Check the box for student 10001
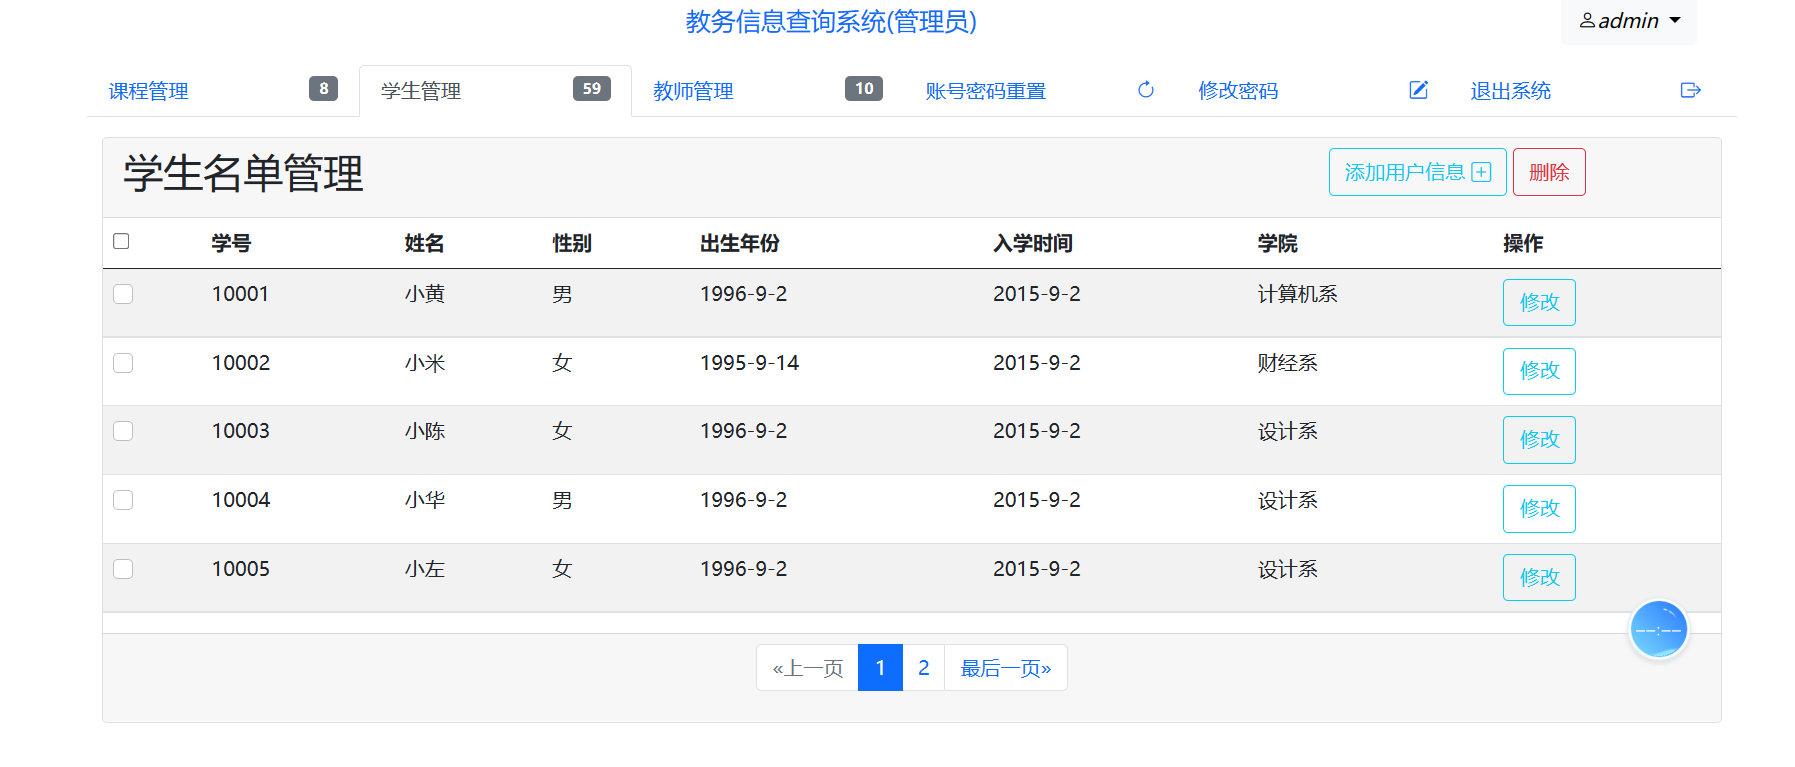1795x767 pixels. click(123, 294)
